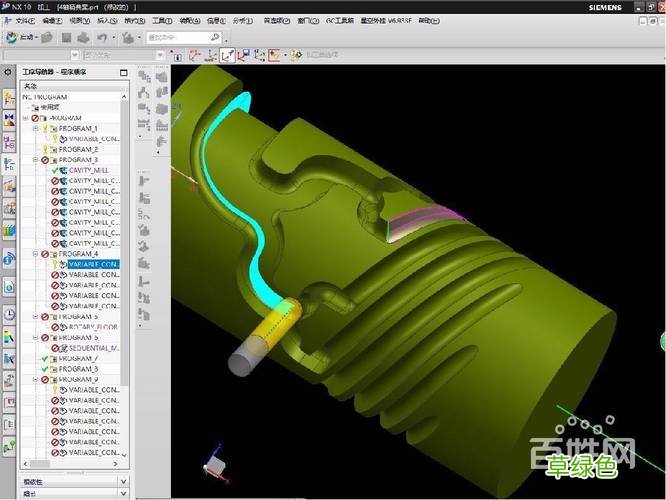Click the Create Geometry icon
Image resolution: width=666 pixels, height=500 pixels.
point(161,108)
